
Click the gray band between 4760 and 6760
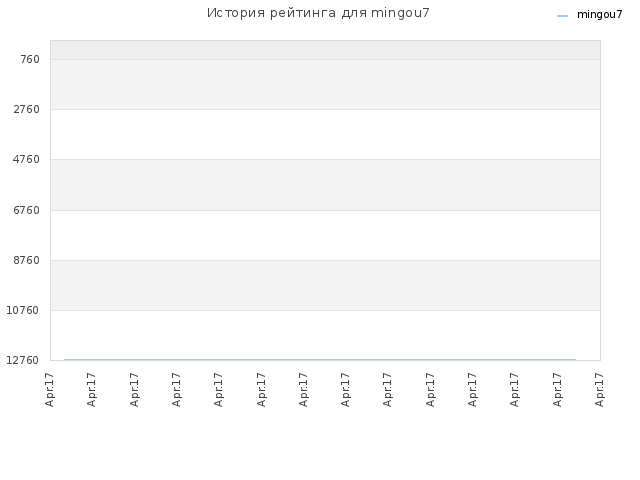tap(325, 185)
